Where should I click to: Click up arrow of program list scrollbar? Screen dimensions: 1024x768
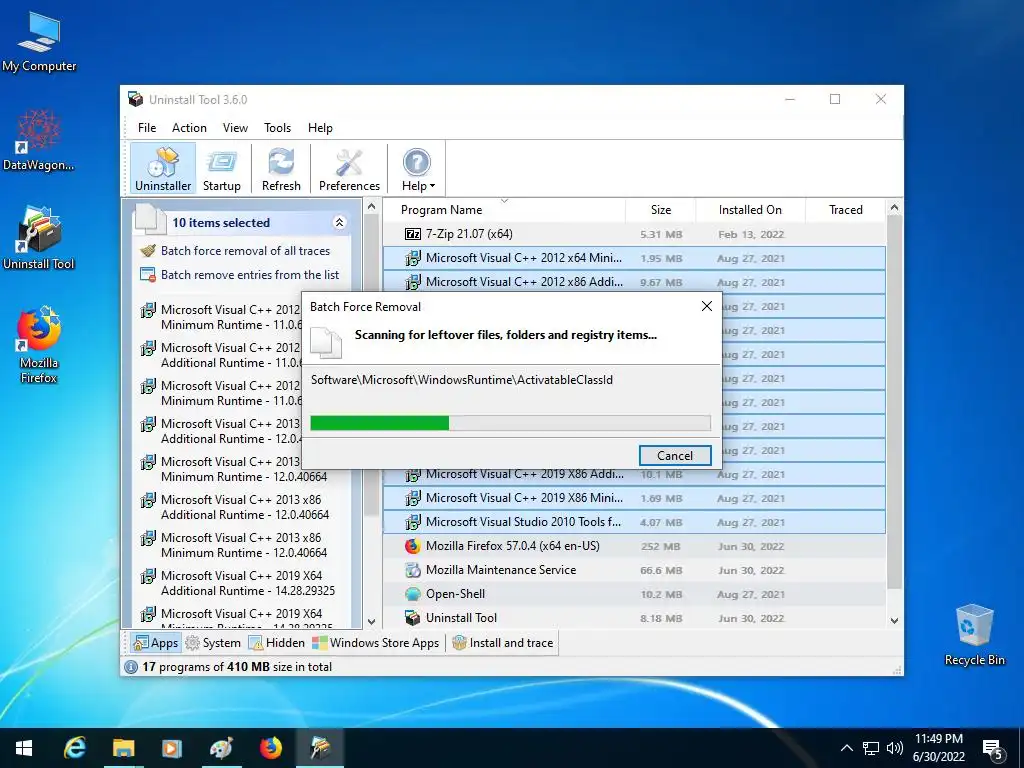click(x=895, y=208)
